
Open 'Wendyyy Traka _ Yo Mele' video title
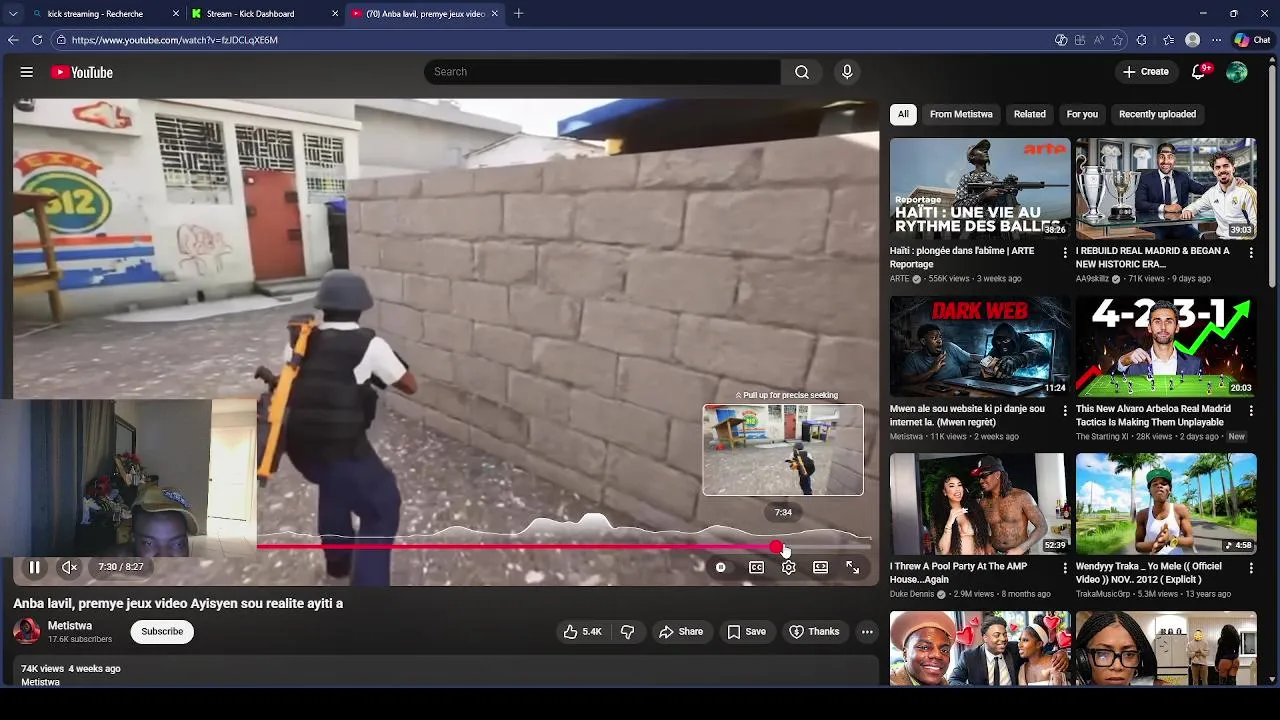point(1152,573)
